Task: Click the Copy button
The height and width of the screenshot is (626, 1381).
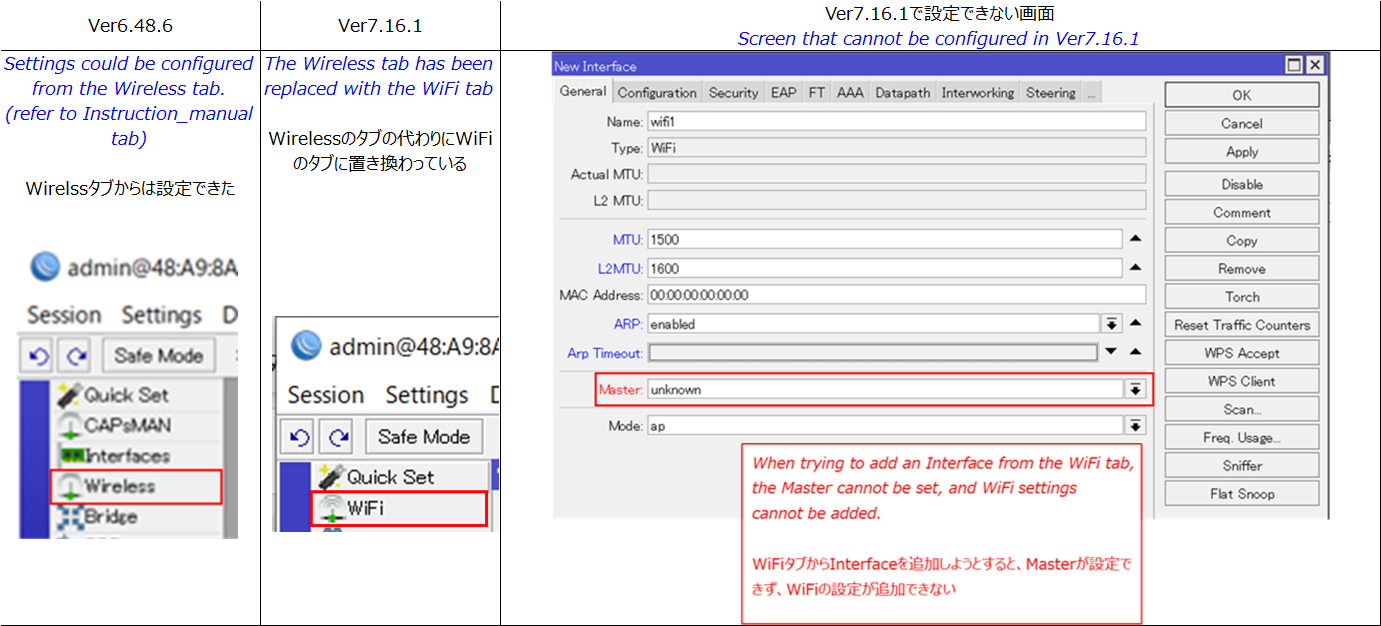Action: (1242, 241)
